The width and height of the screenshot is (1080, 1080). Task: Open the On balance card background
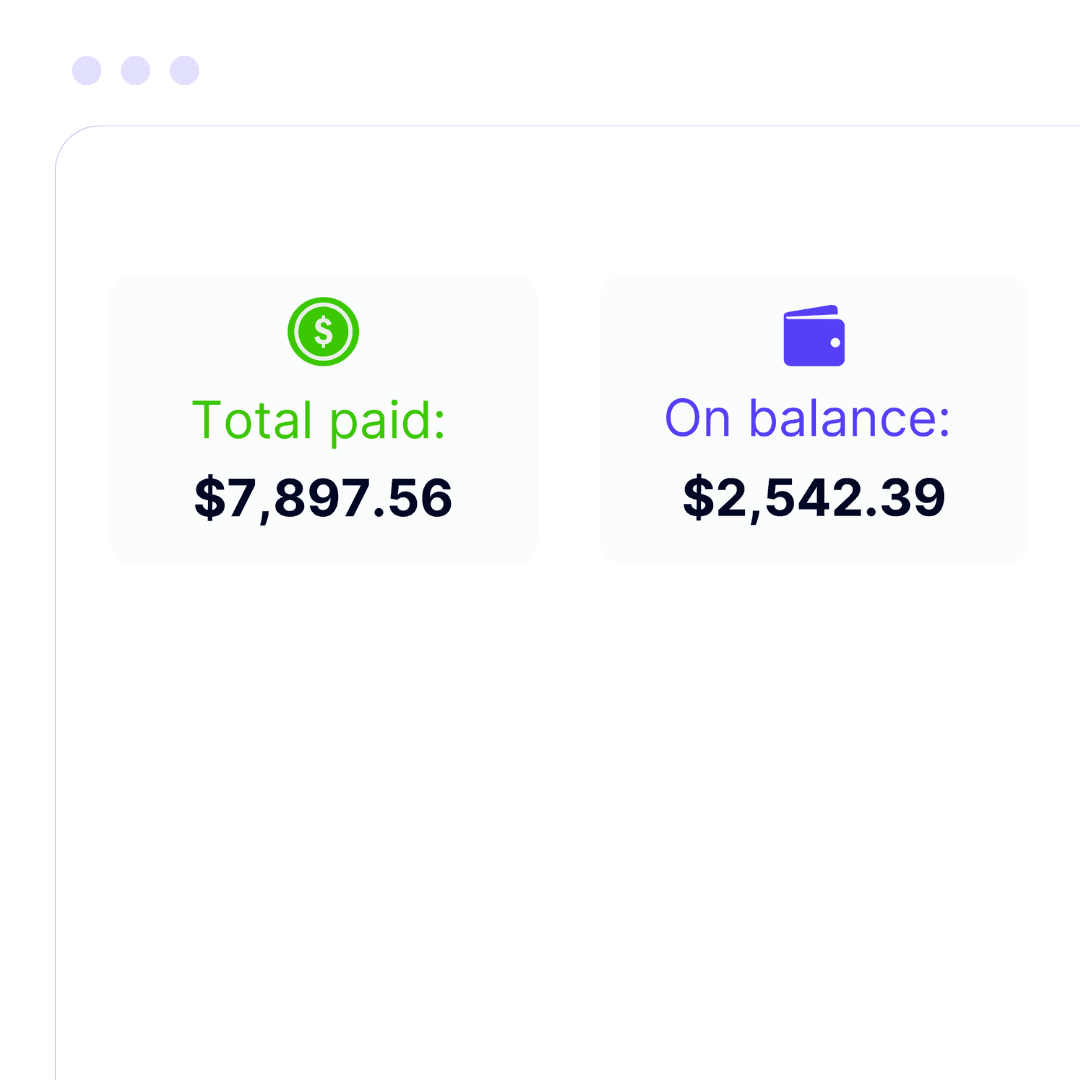pyautogui.click(x=814, y=419)
